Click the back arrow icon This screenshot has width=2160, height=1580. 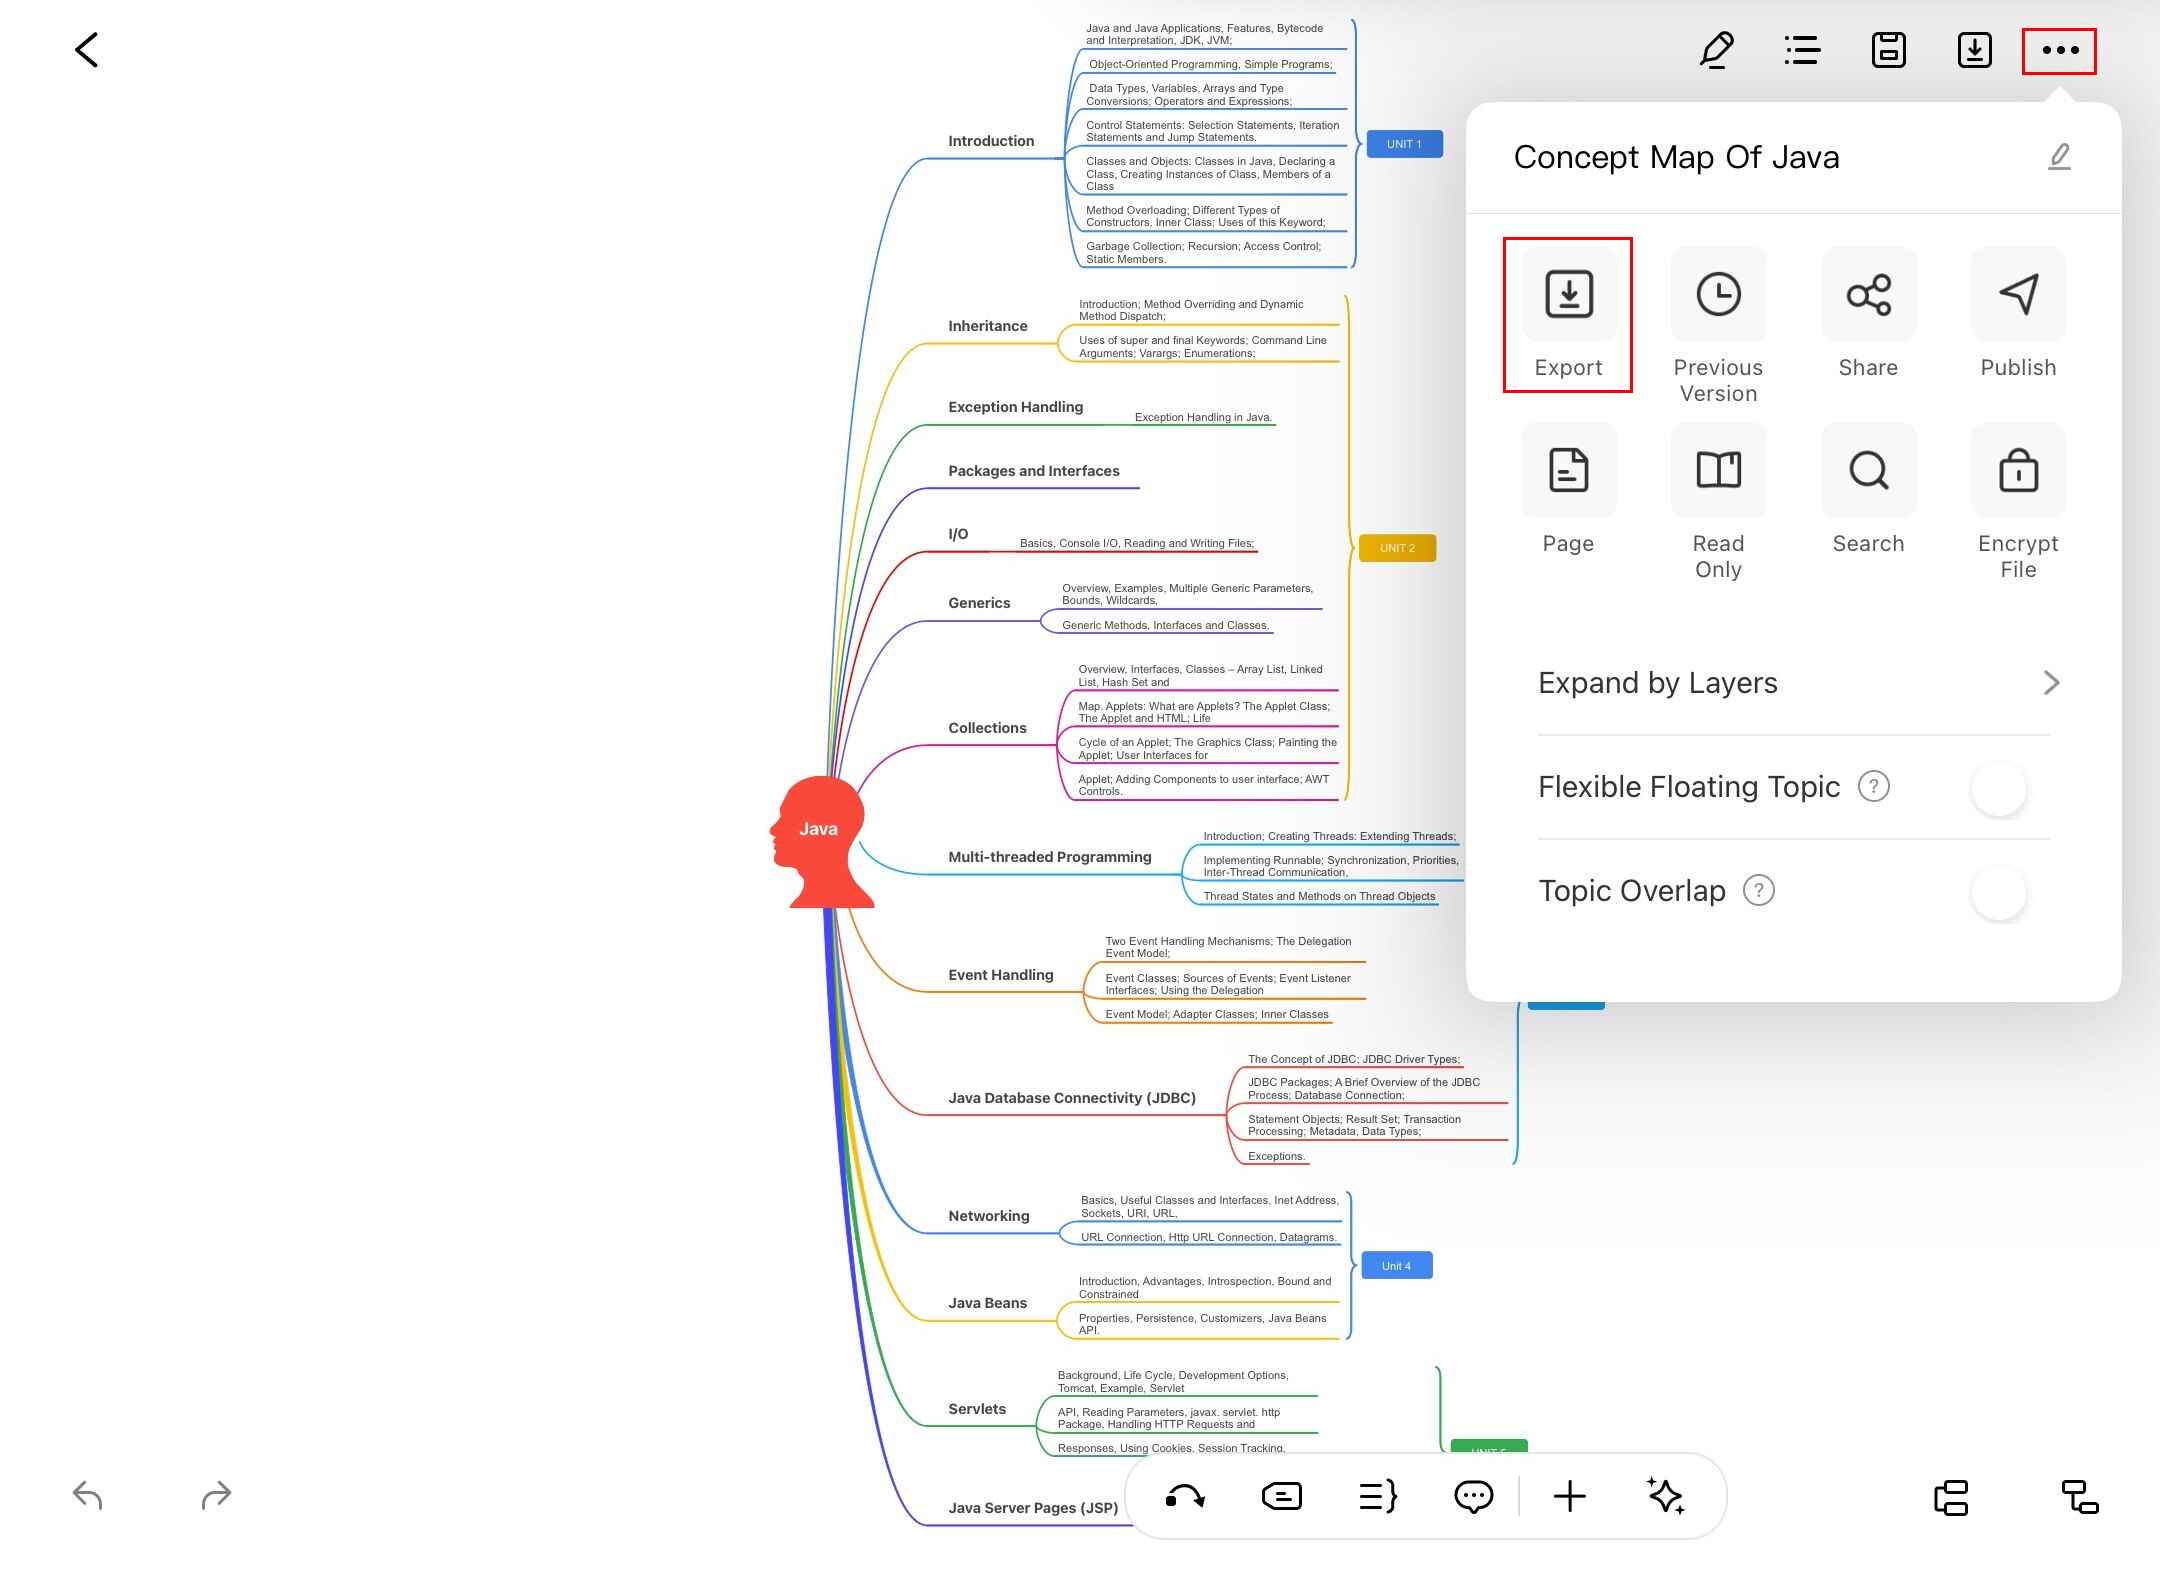pos(87,50)
